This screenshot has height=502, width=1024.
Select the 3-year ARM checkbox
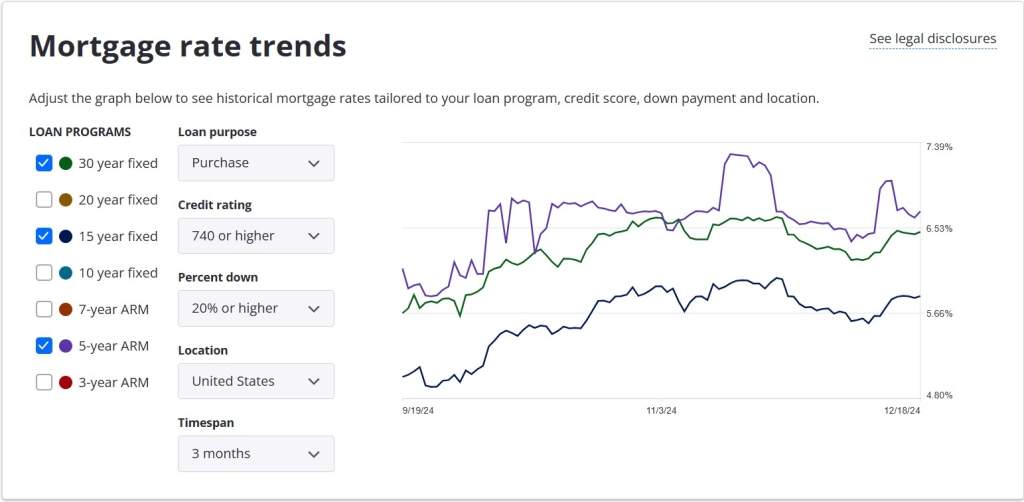tap(44, 382)
